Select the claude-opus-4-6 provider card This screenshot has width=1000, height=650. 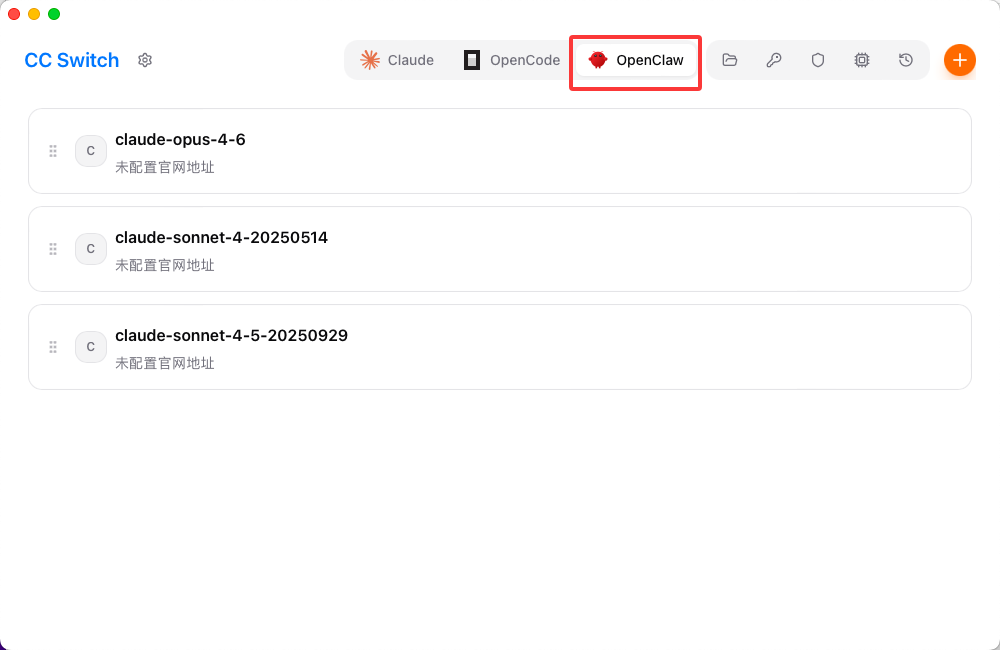point(500,151)
